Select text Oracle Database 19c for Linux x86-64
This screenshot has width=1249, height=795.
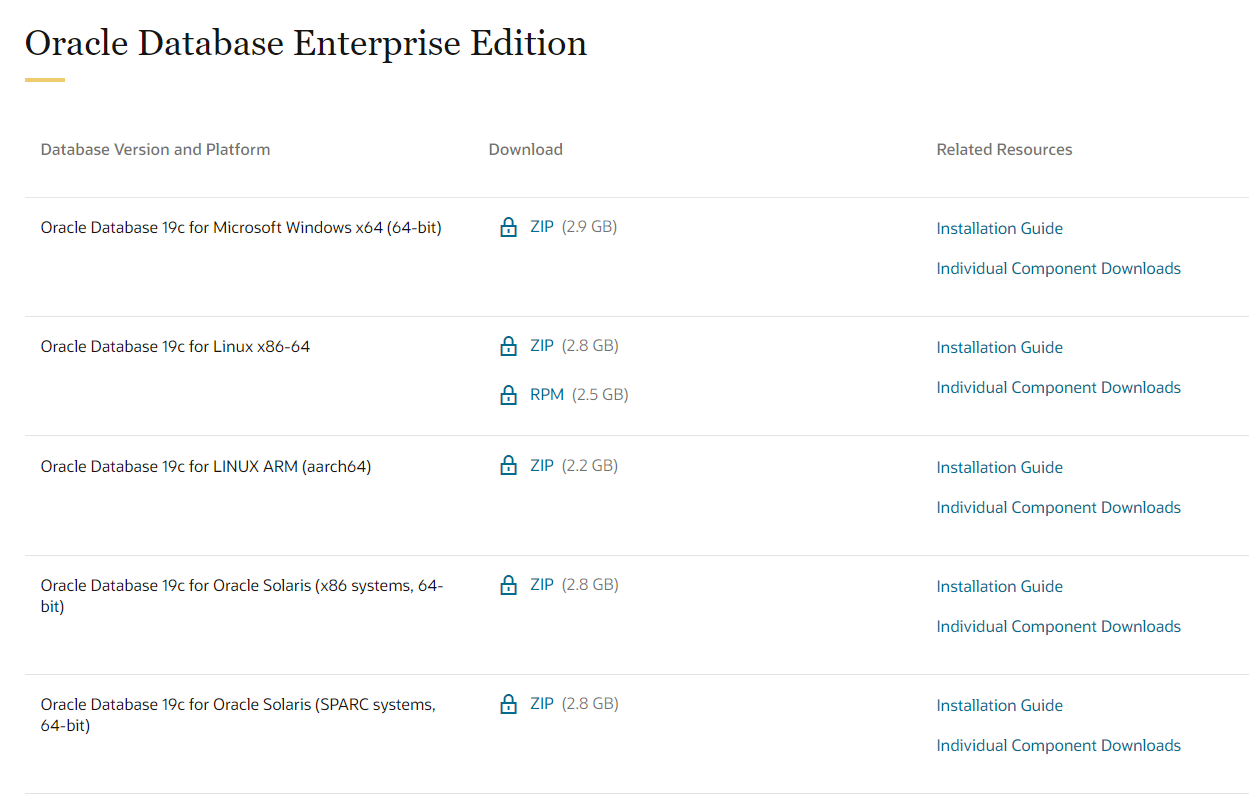pos(175,346)
